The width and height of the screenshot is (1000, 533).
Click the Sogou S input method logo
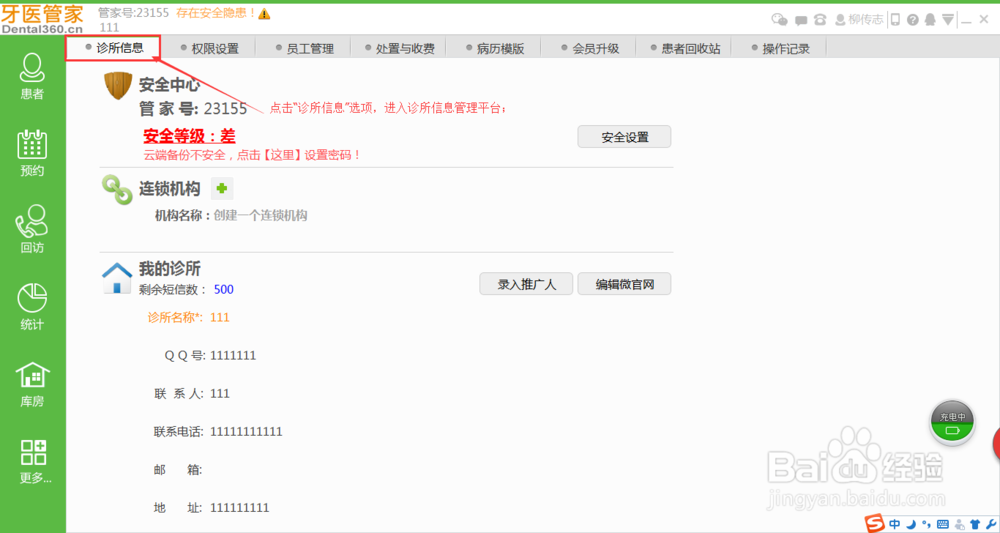[875, 523]
